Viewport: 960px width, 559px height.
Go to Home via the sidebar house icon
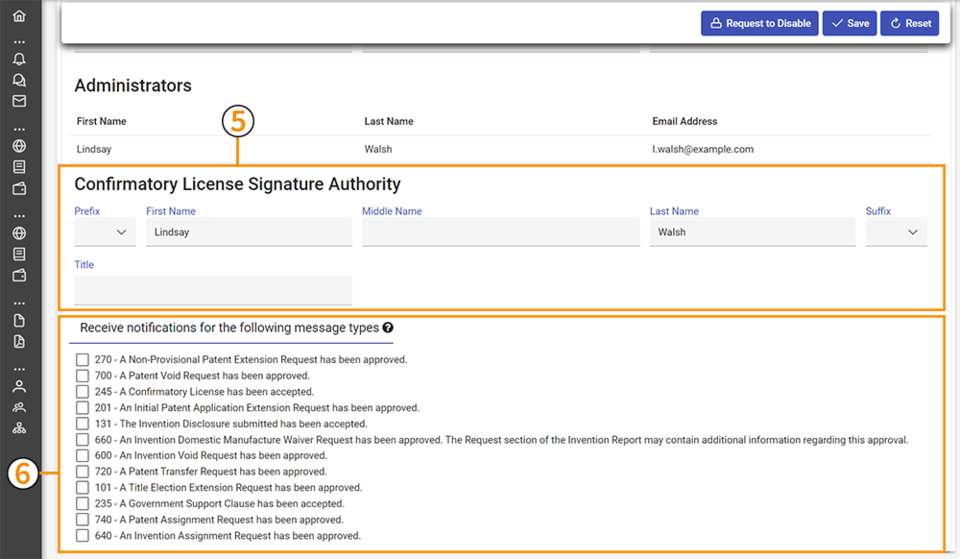[19, 16]
